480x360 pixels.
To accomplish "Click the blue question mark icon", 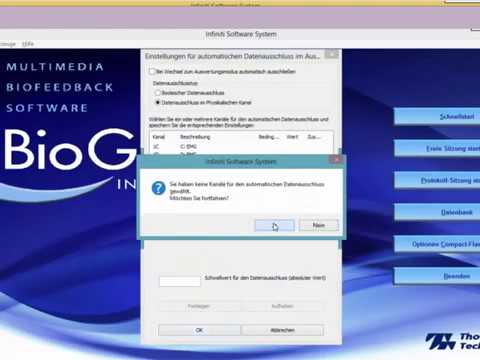I will (158, 188).
